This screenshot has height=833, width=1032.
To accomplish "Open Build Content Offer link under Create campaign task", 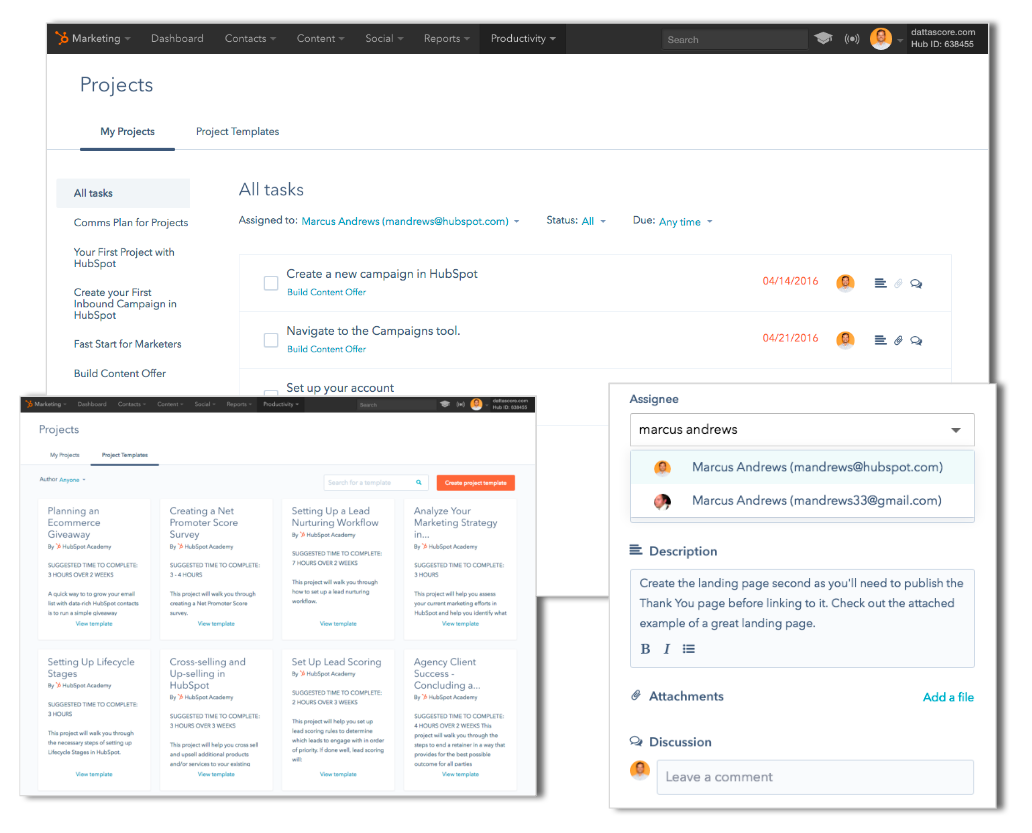I will [x=326, y=292].
